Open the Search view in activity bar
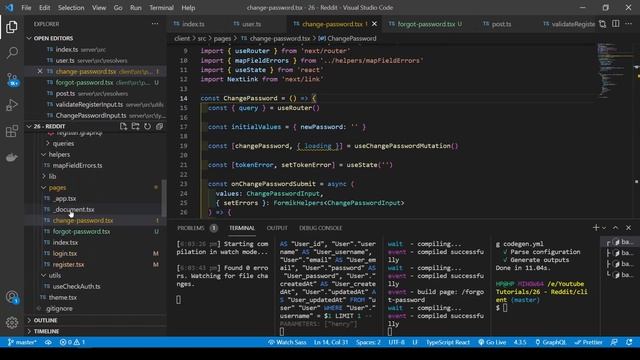Image resolution: width=640 pixels, height=360 pixels. click(12, 53)
